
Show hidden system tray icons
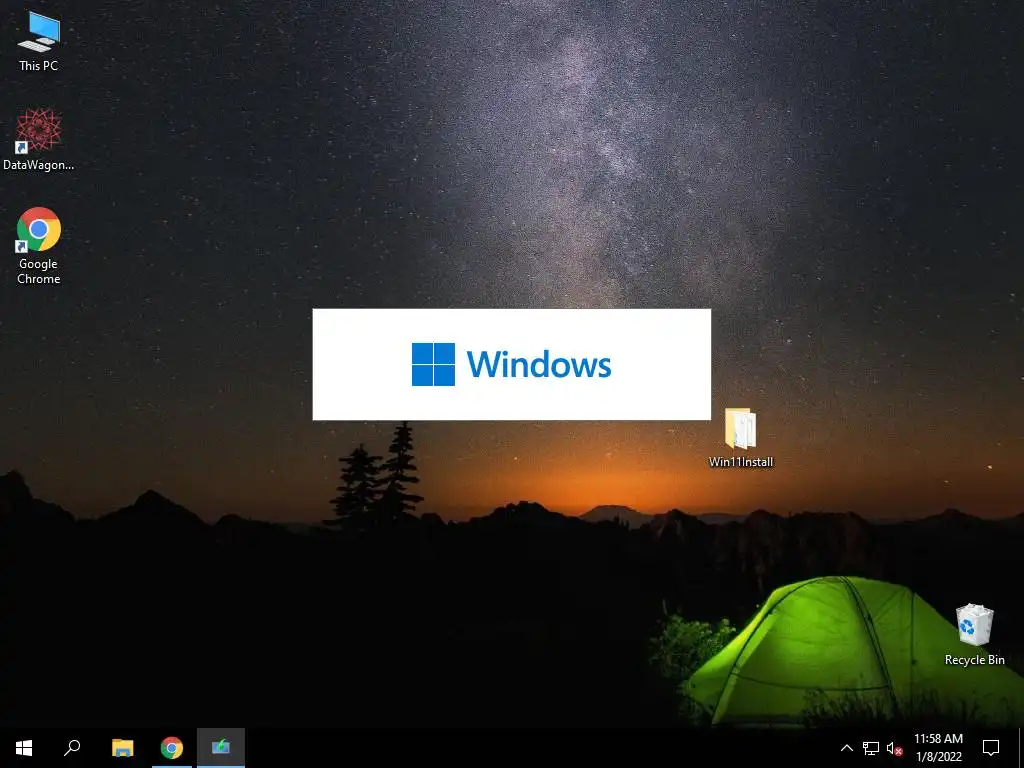[x=846, y=748]
